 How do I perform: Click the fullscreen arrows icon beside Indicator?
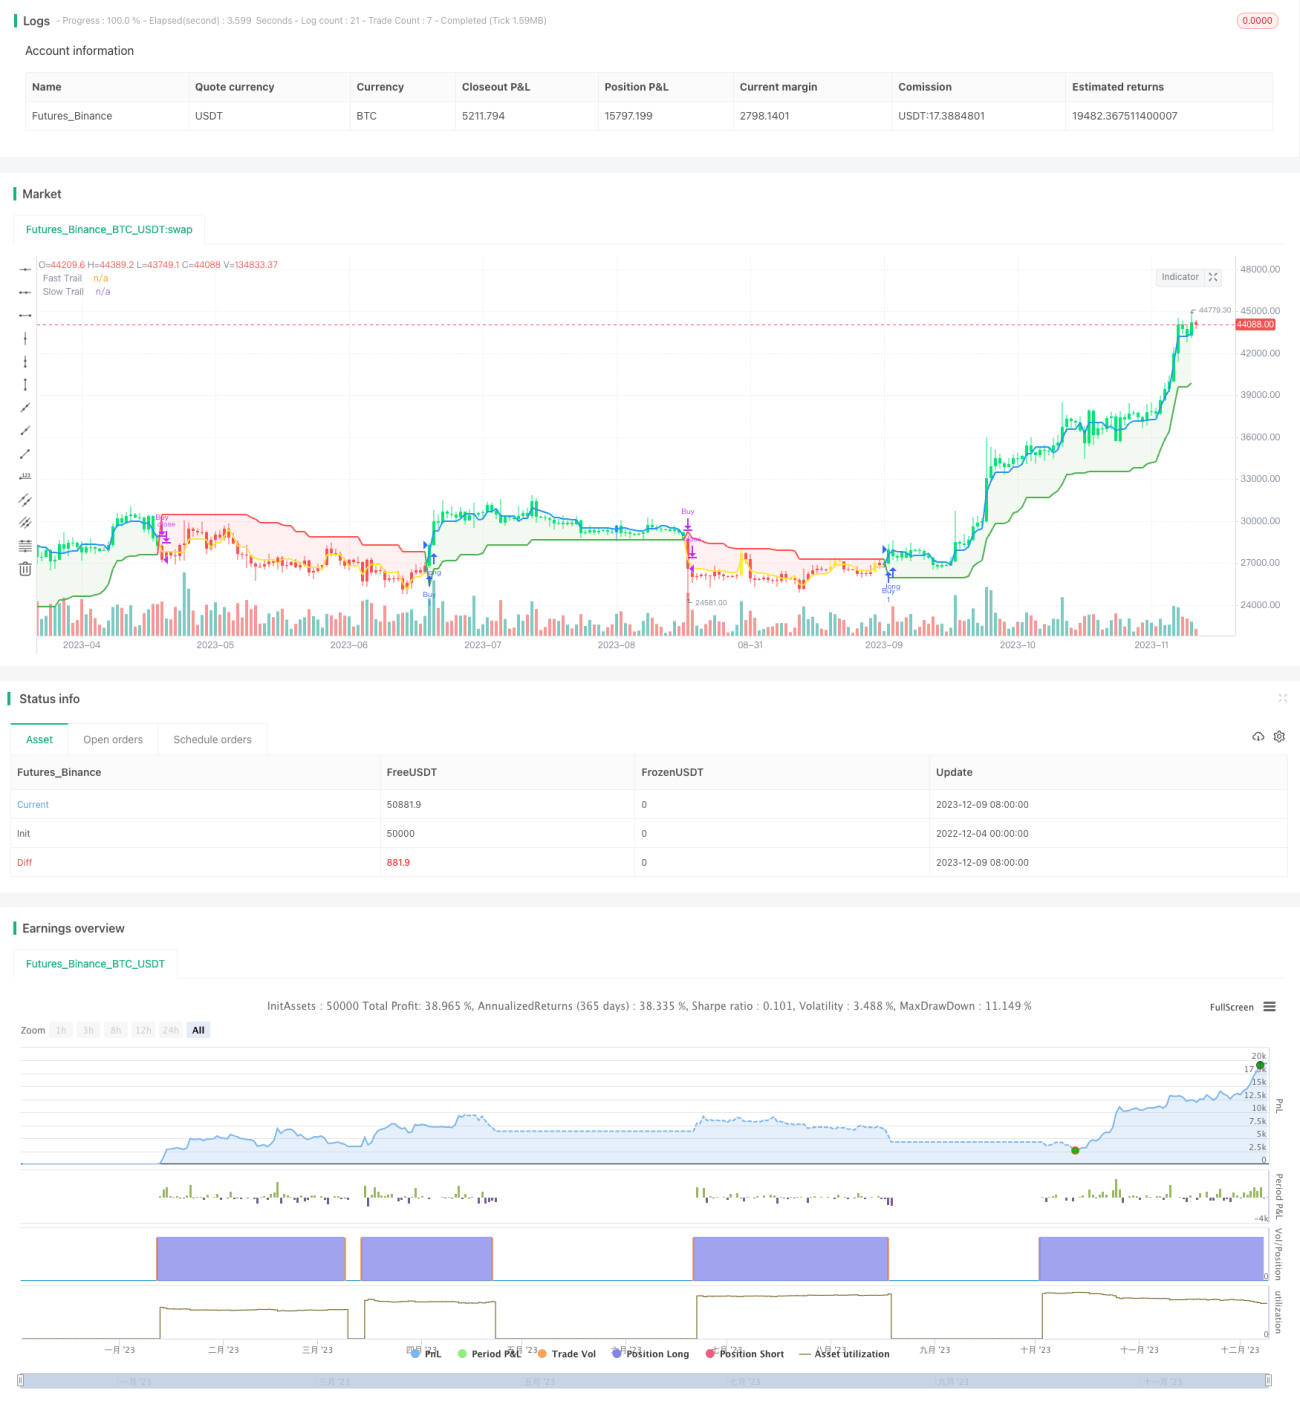pos(1213,277)
